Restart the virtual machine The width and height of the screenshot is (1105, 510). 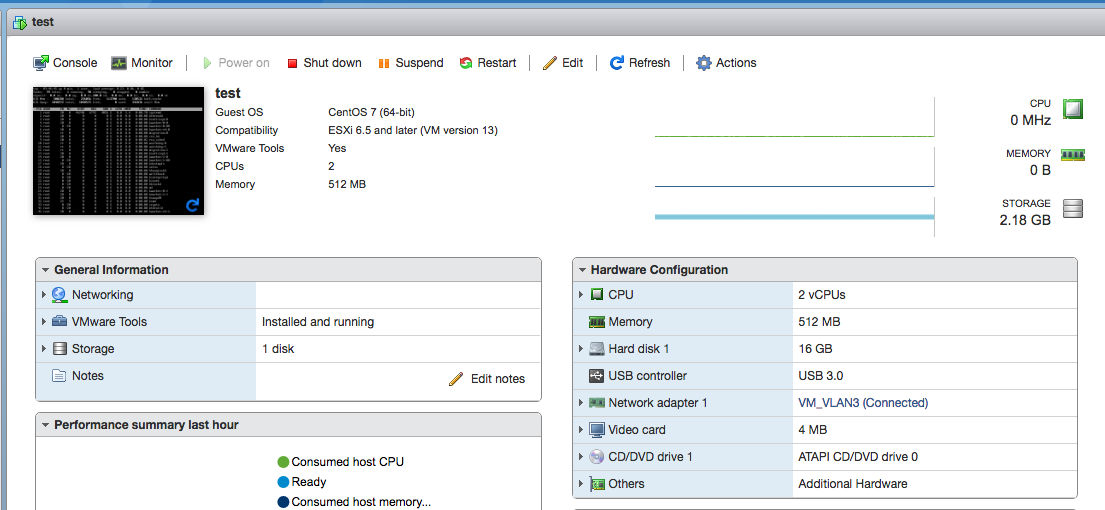[488, 63]
